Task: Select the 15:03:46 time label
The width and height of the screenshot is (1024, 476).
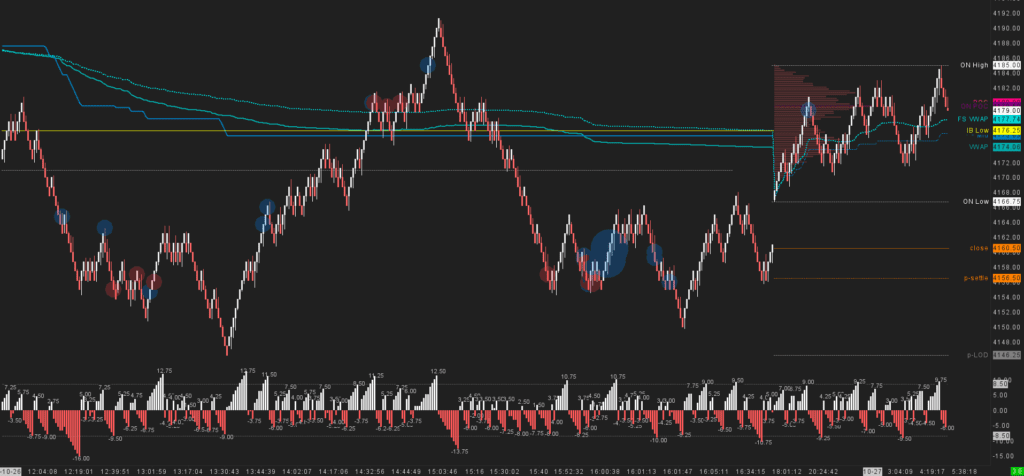Action: pyautogui.click(x=443, y=471)
